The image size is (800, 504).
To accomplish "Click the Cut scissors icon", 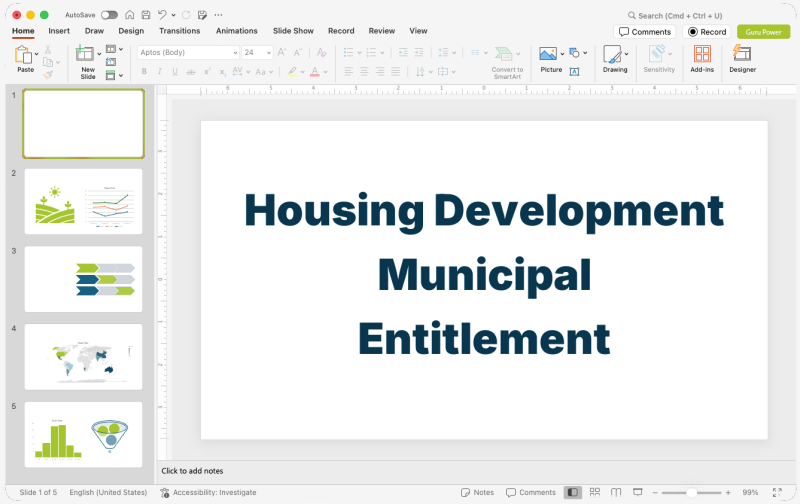I will (48, 49).
